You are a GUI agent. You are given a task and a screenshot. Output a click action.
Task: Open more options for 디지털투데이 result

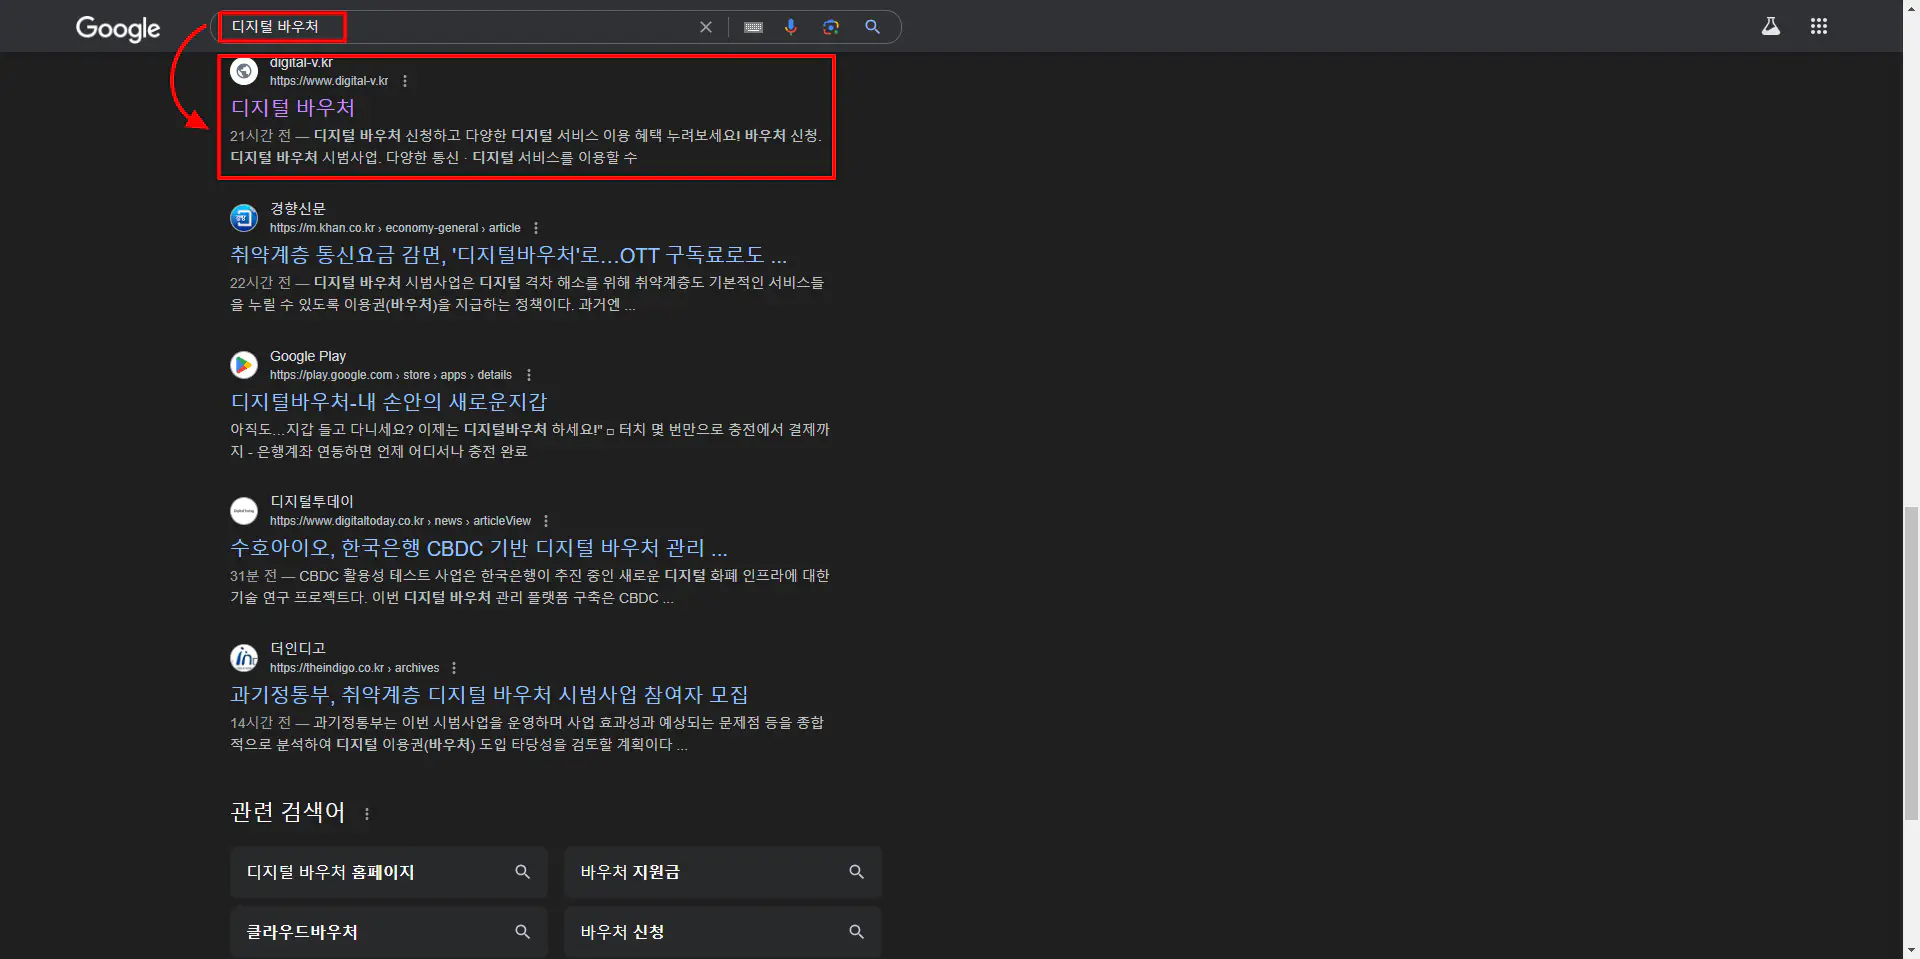pyautogui.click(x=546, y=521)
